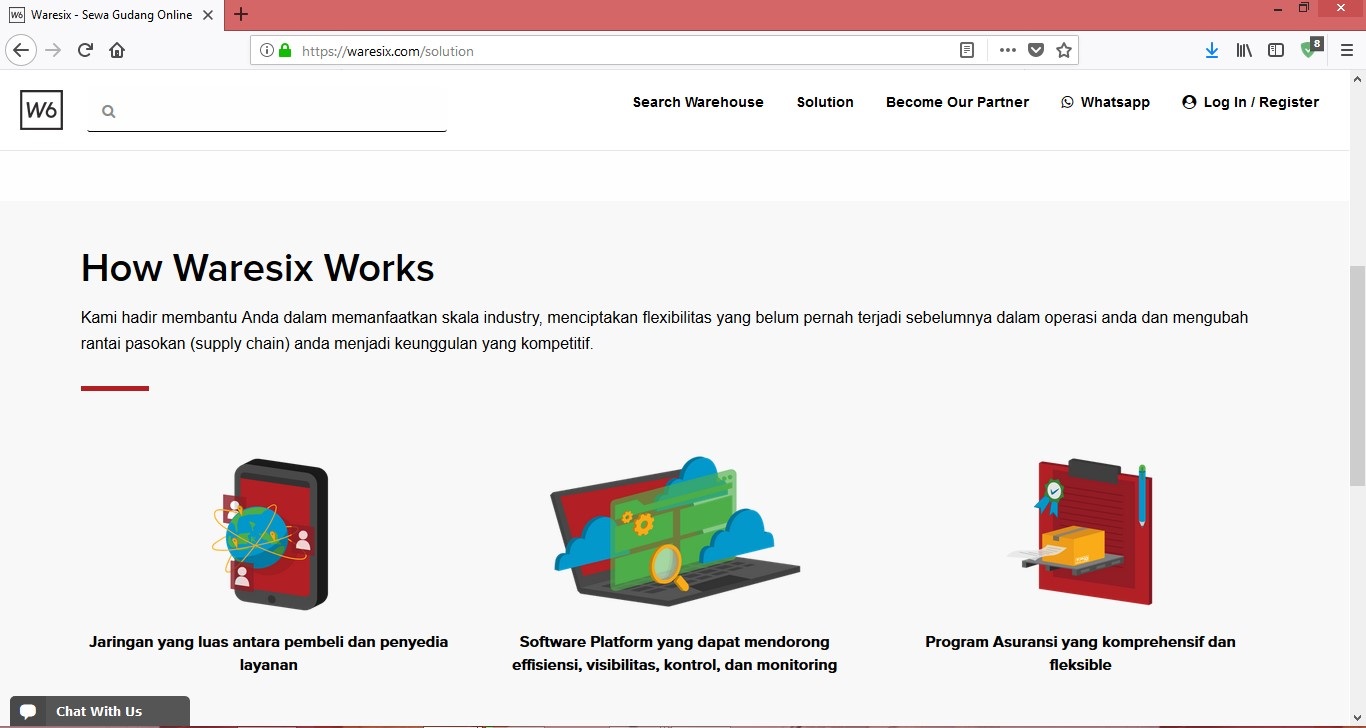Open the downloads panel
This screenshot has width=1366, height=728.
click(1212, 50)
